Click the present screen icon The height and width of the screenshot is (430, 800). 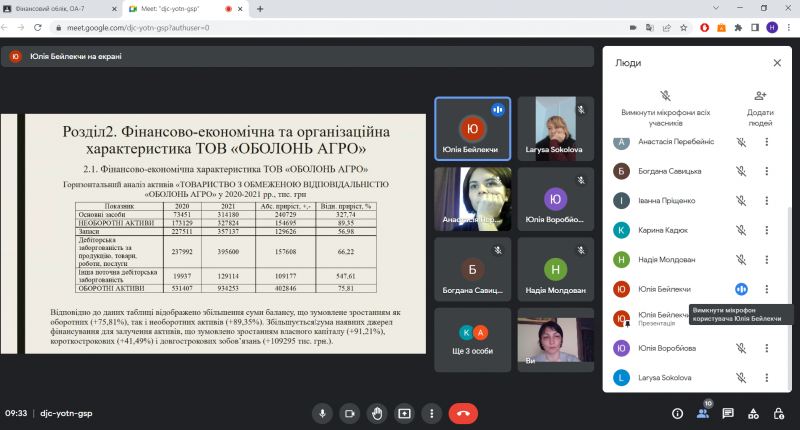pos(404,414)
